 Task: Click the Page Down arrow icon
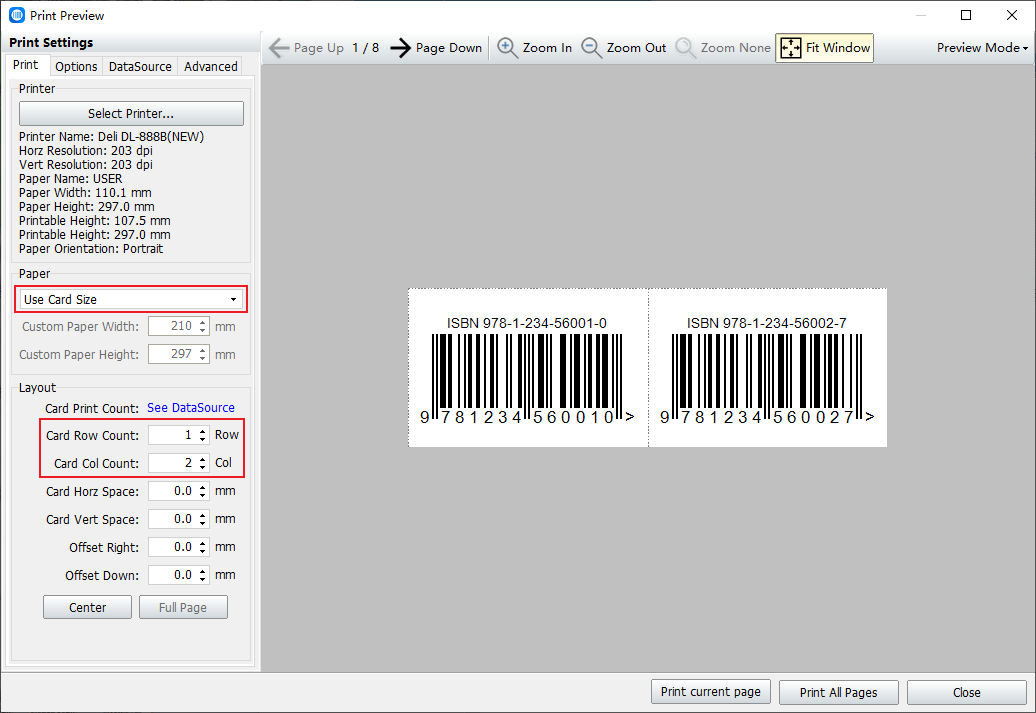400,48
